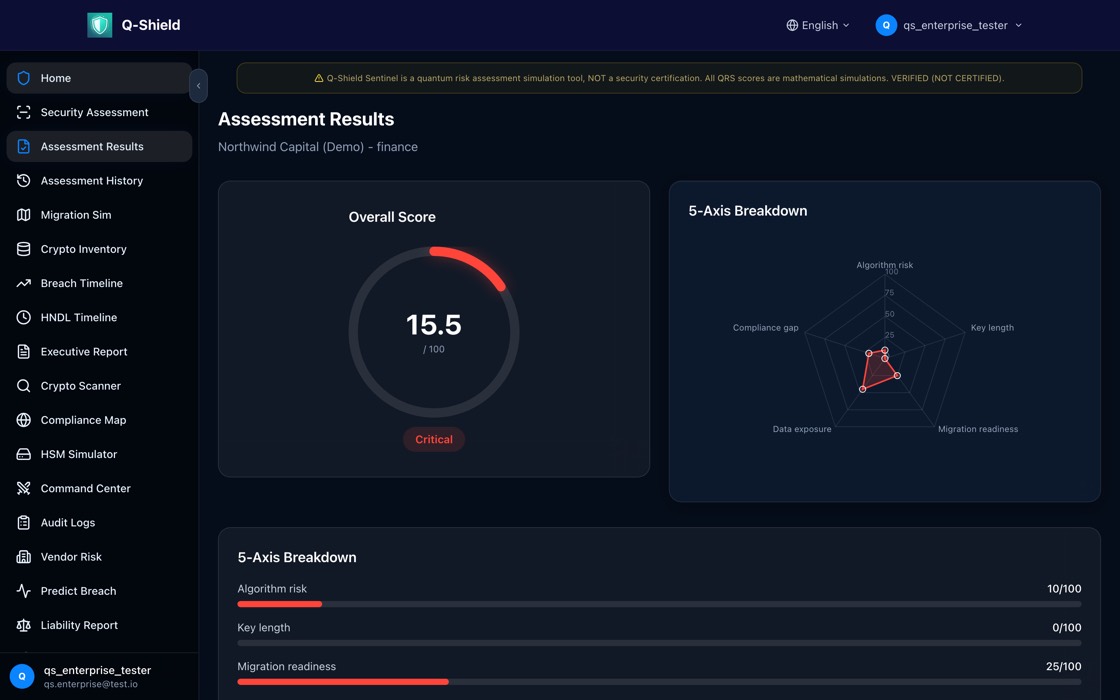This screenshot has height=700, width=1120.
Task: Click the language globe icon
Action: point(792,25)
